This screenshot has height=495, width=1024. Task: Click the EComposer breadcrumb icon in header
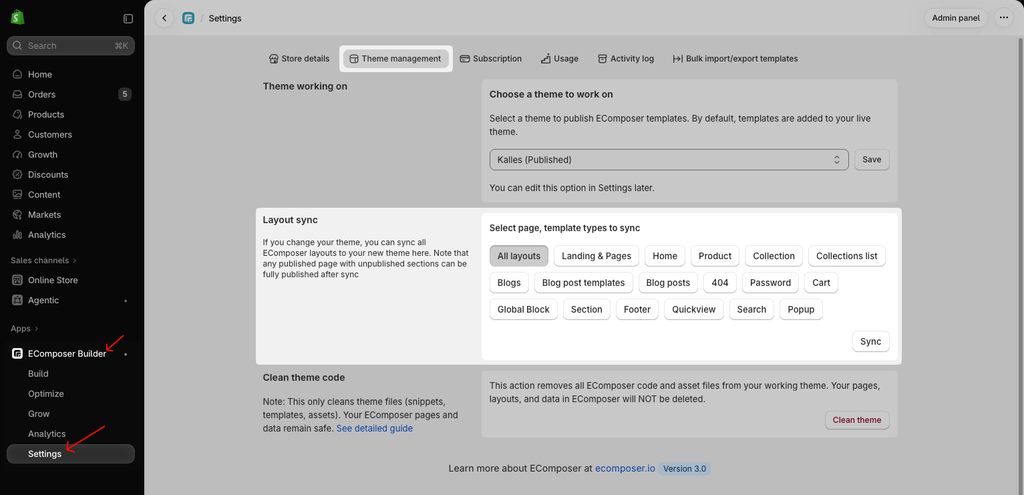[x=188, y=18]
